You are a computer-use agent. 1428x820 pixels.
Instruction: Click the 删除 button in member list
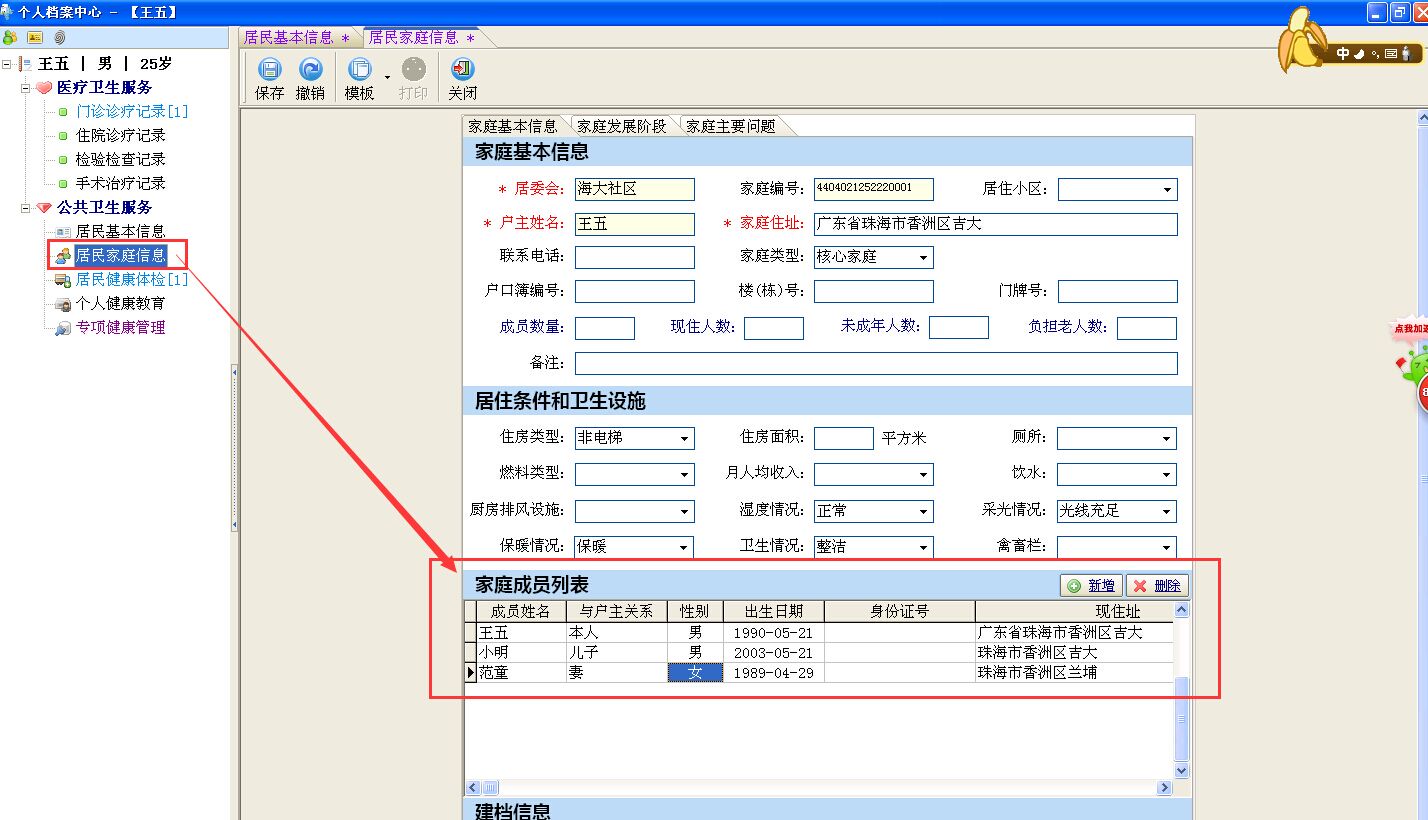click(x=1157, y=586)
